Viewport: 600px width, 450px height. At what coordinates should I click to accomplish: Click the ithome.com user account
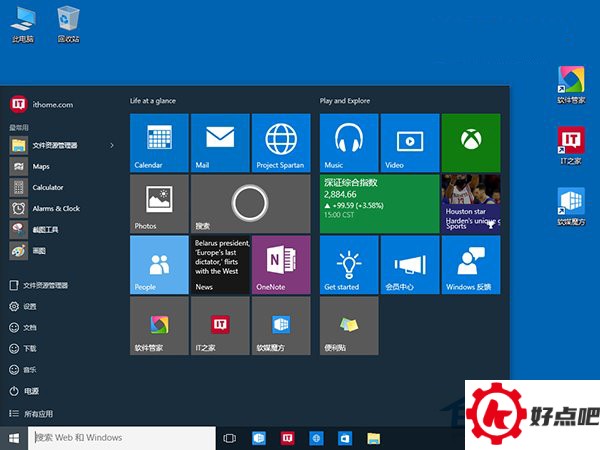pos(41,104)
